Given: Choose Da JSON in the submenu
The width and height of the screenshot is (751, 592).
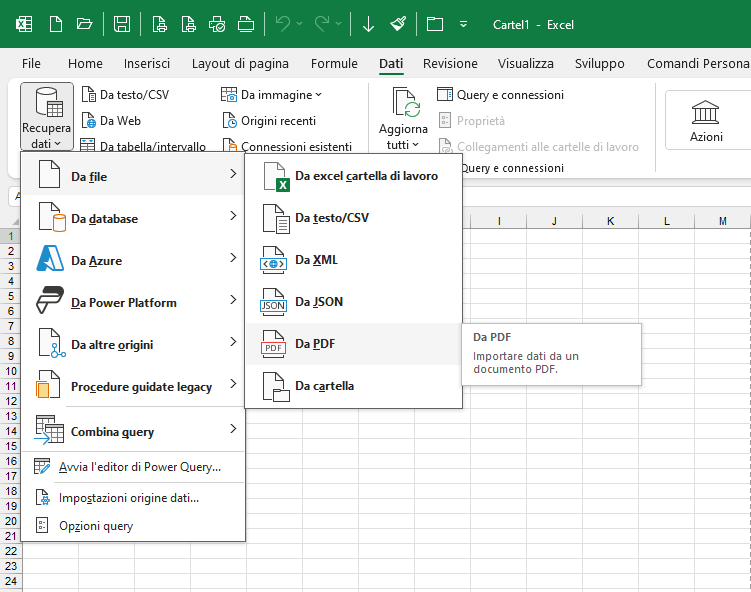Looking at the screenshot, I should [x=354, y=302].
